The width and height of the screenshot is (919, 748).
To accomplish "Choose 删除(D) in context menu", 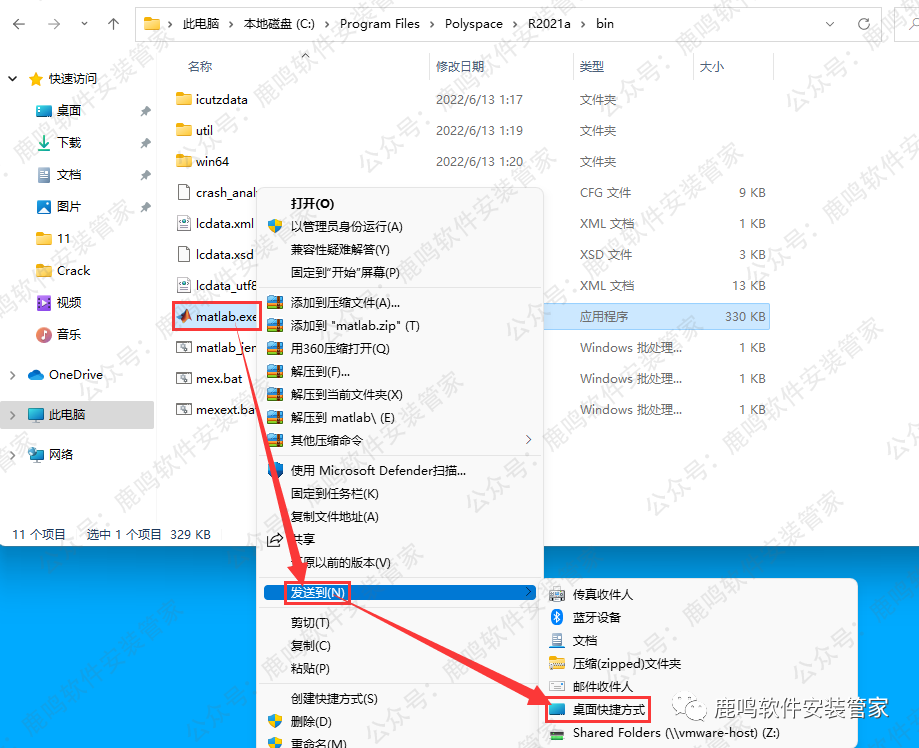I will click(x=311, y=722).
